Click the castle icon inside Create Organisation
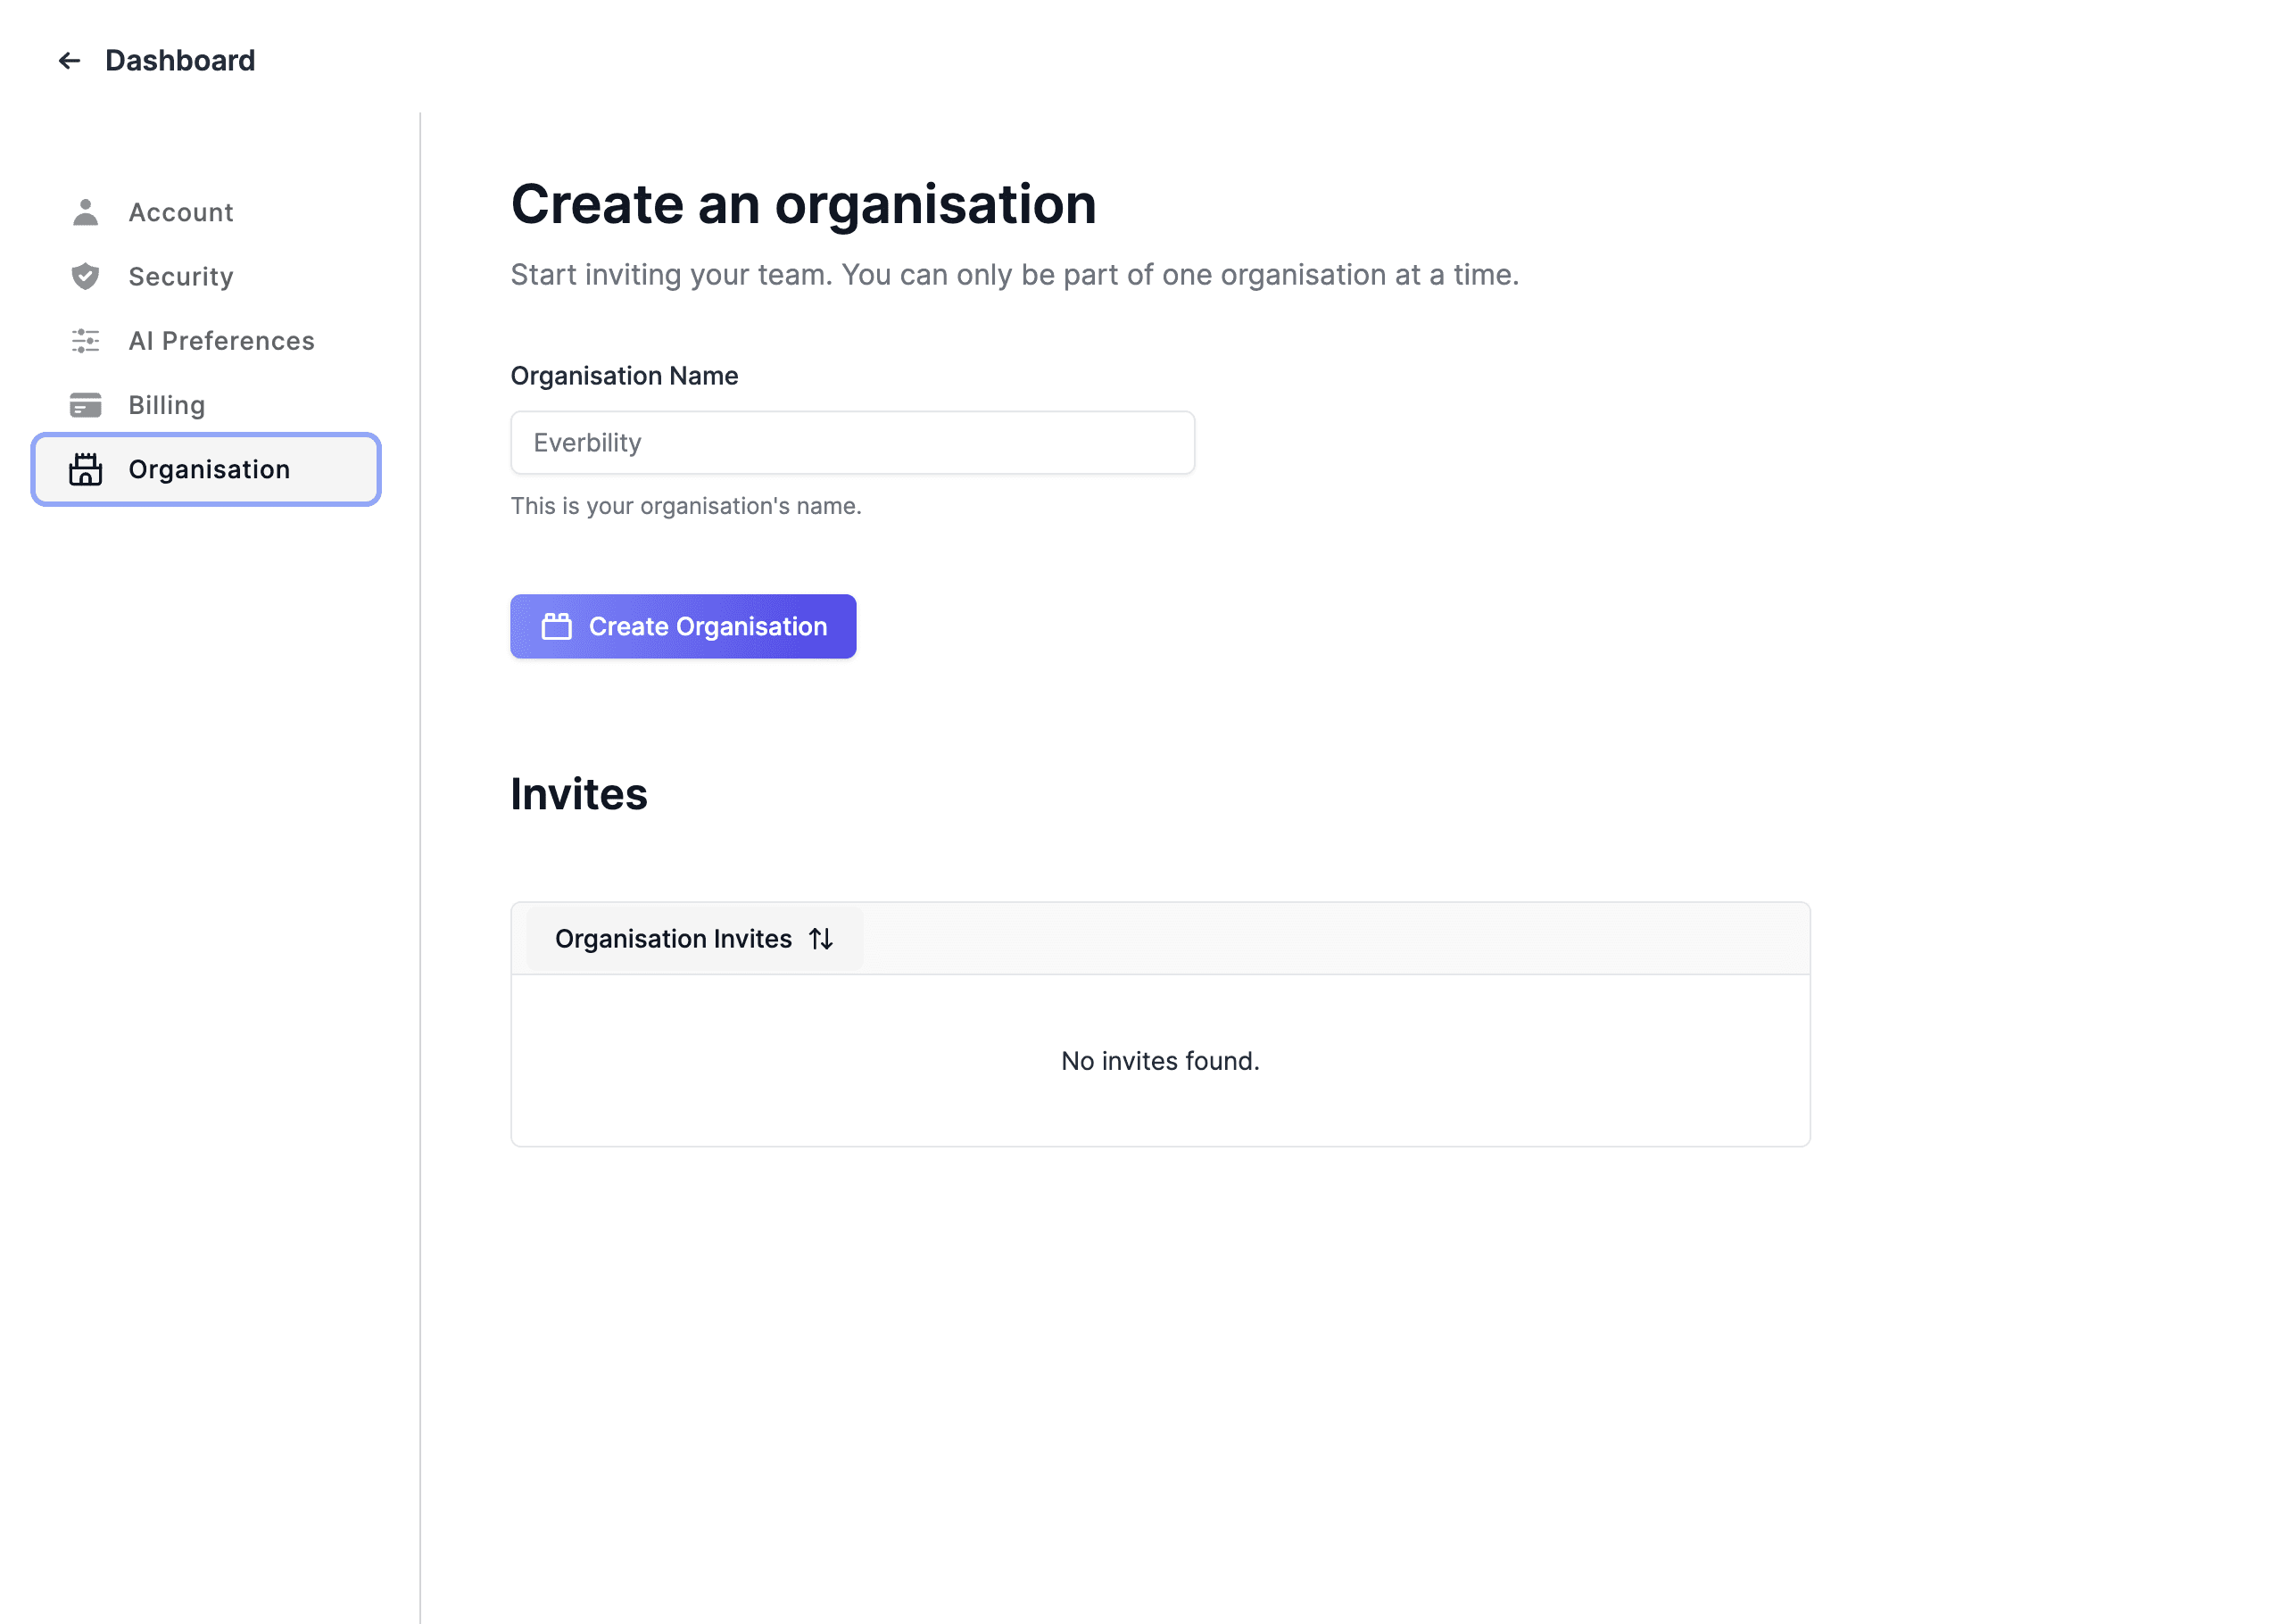 pyautogui.click(x=557, y=626)
